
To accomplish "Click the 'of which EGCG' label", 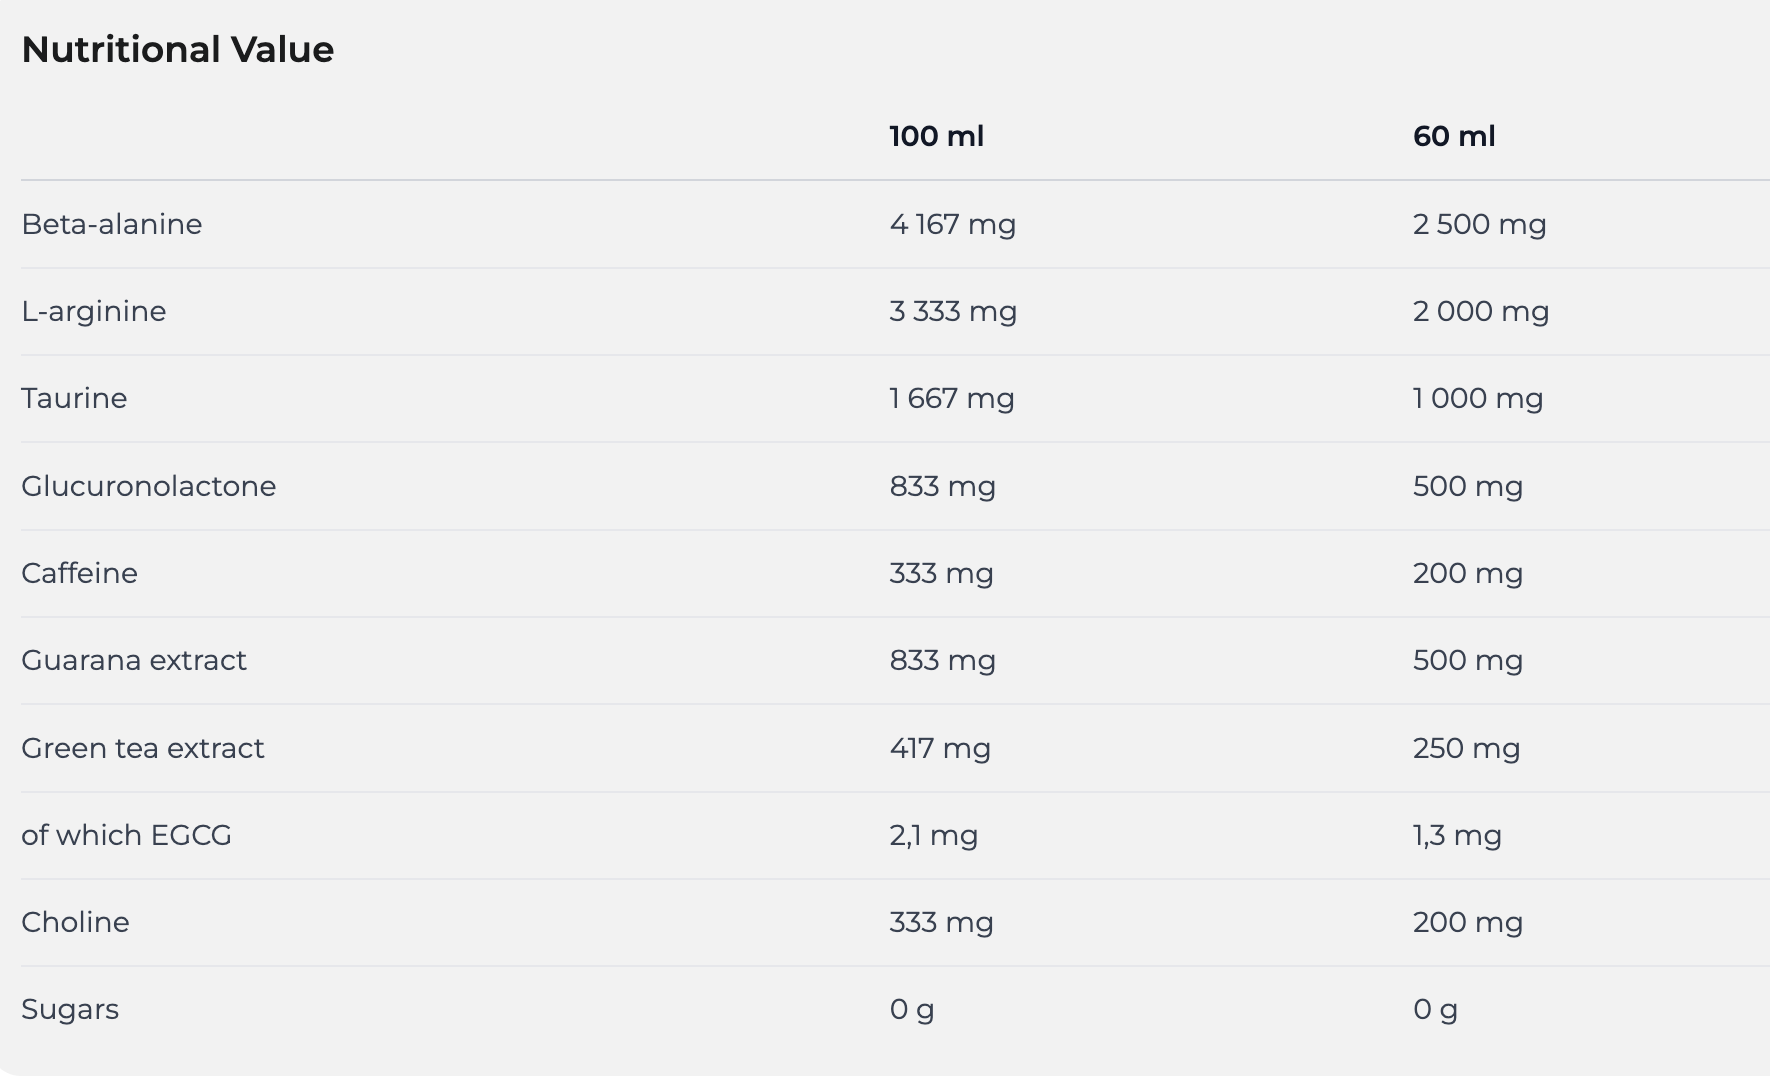I will [126, 835].
